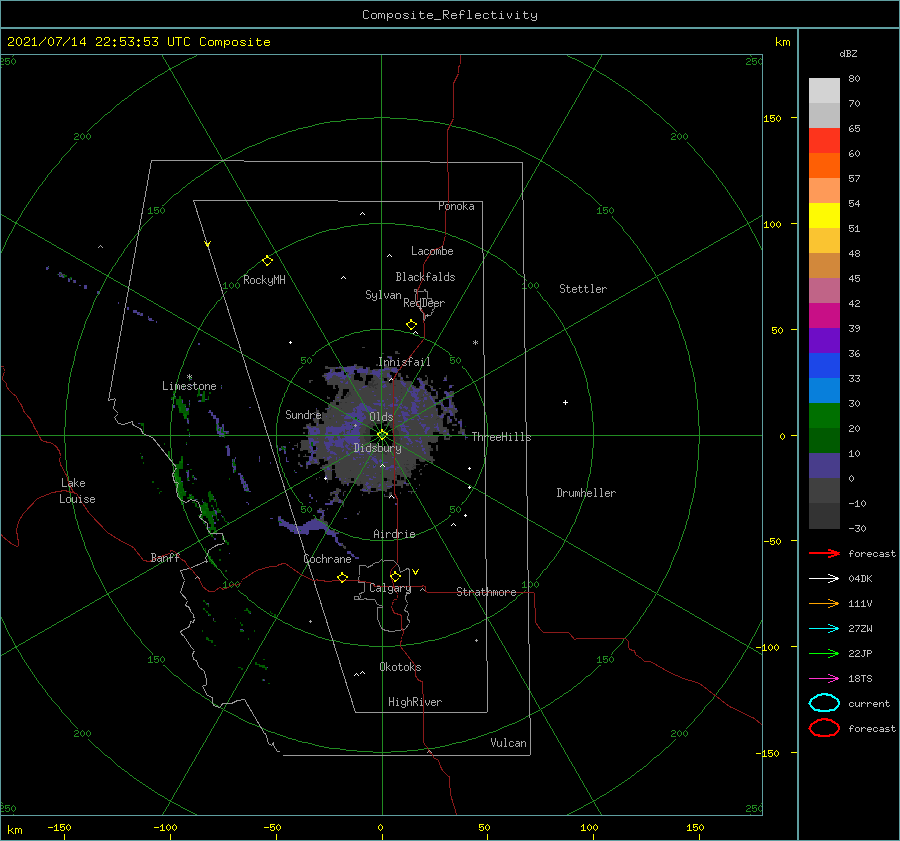900x841 pixels.
Task: Select the purple 10 dBZ color swatch
Action: [824, 465]
